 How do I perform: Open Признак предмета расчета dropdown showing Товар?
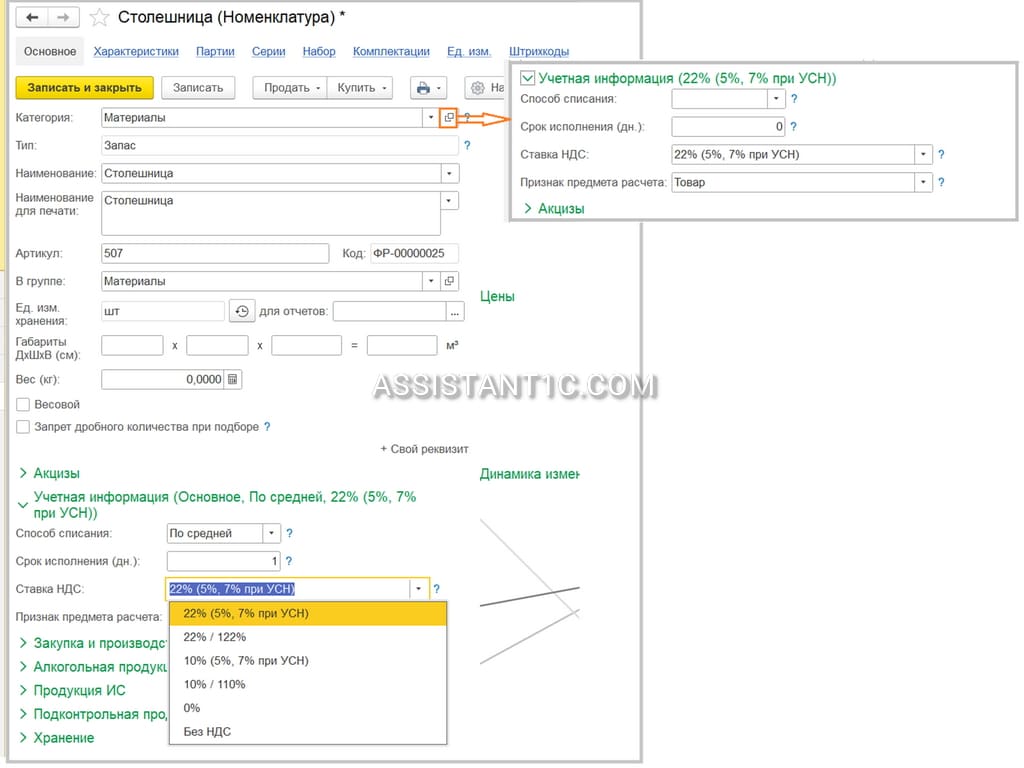pyautogui.click(x=923, y=182)
